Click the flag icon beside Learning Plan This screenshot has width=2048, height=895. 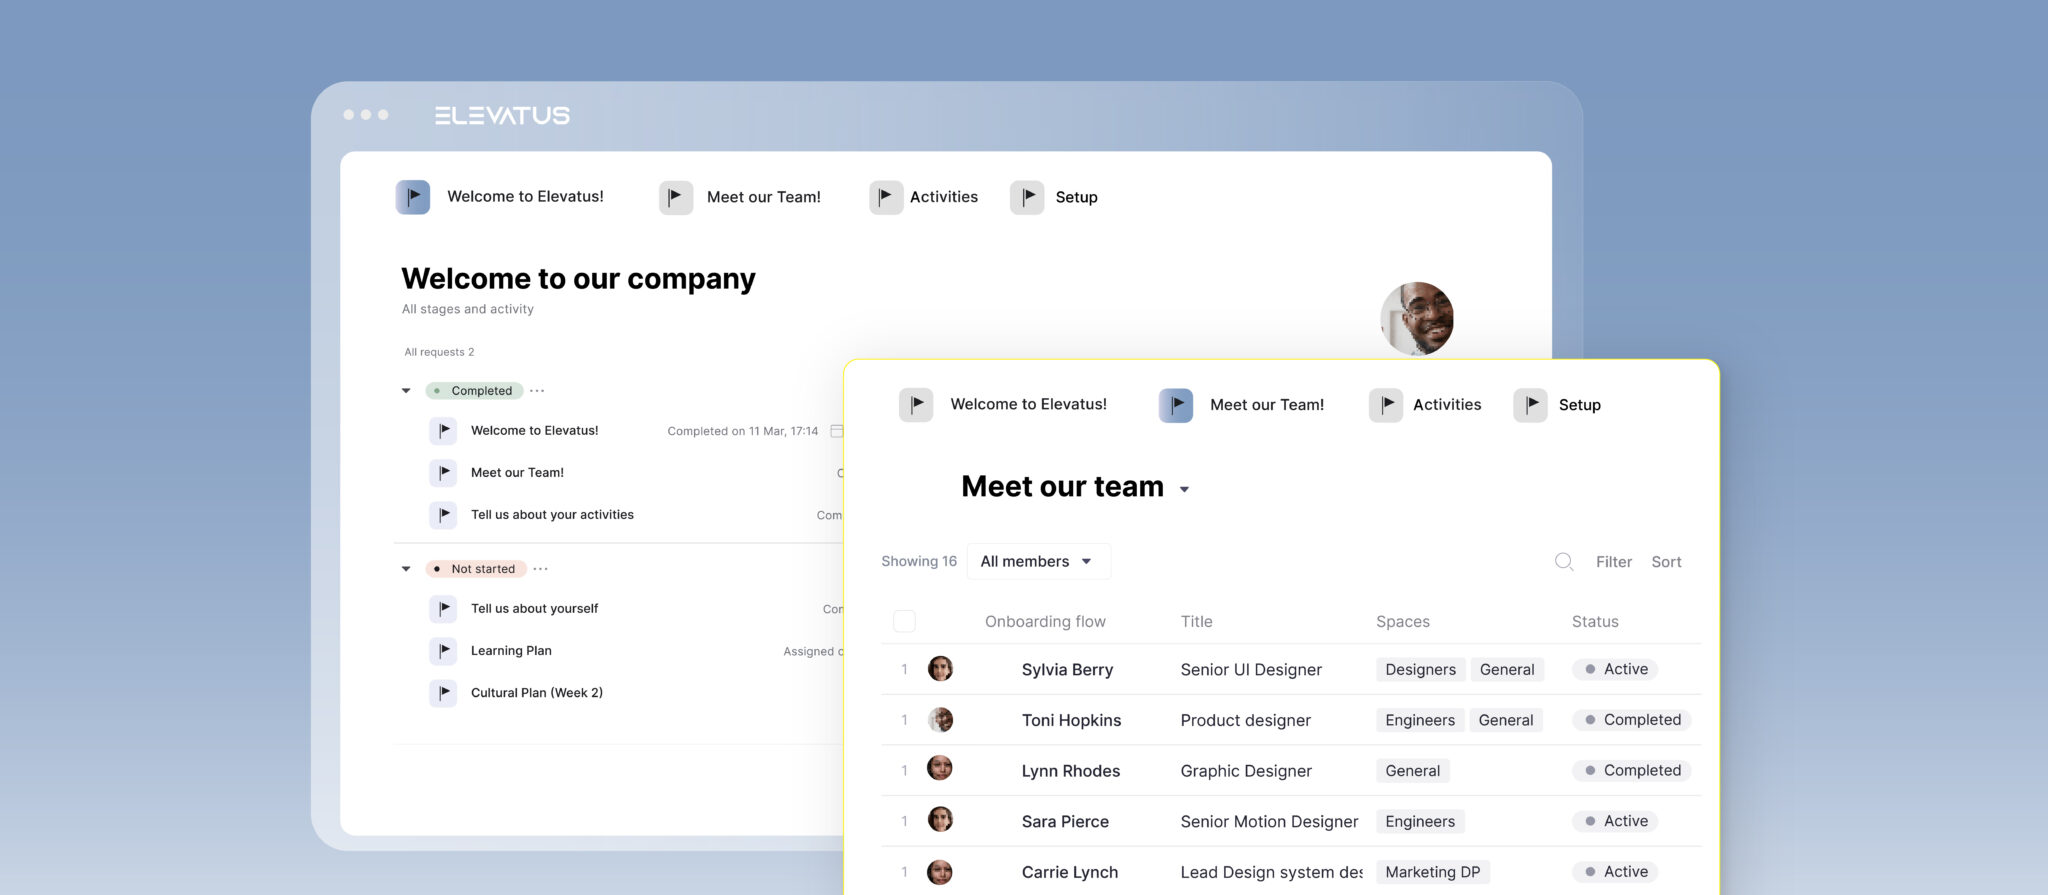point(443,651)
